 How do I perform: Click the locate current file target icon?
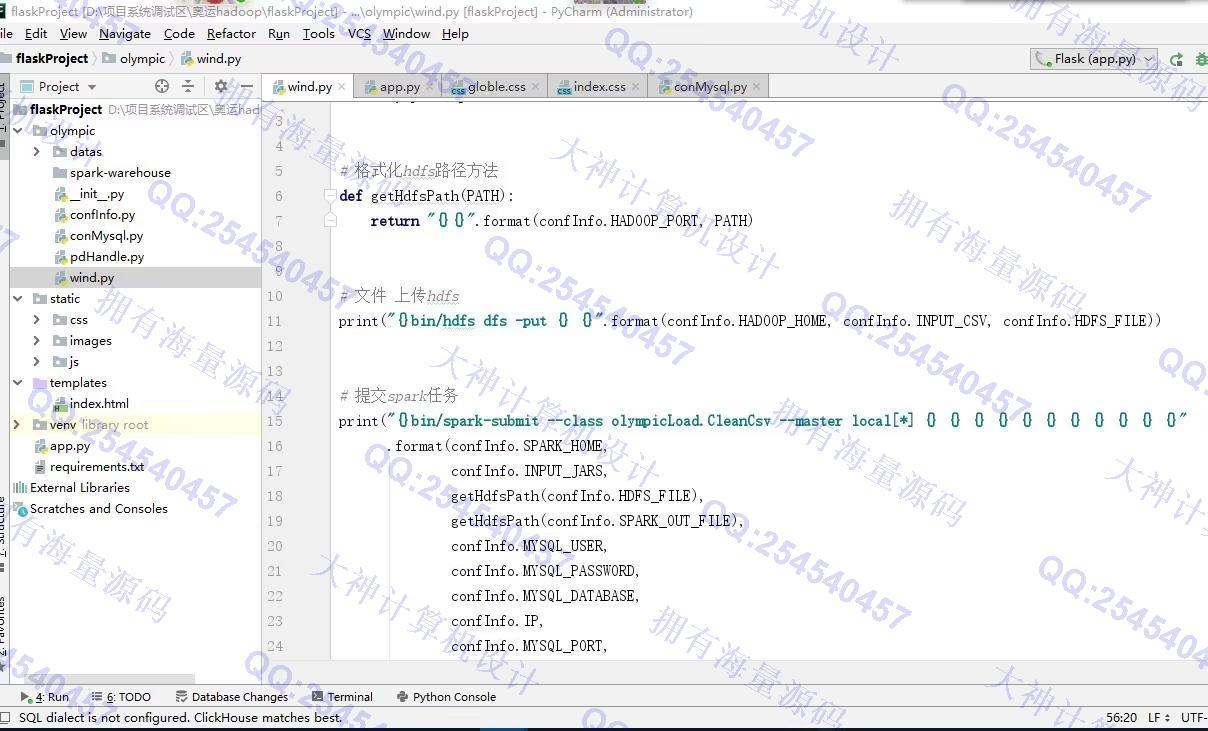click(x=162, y=86)
